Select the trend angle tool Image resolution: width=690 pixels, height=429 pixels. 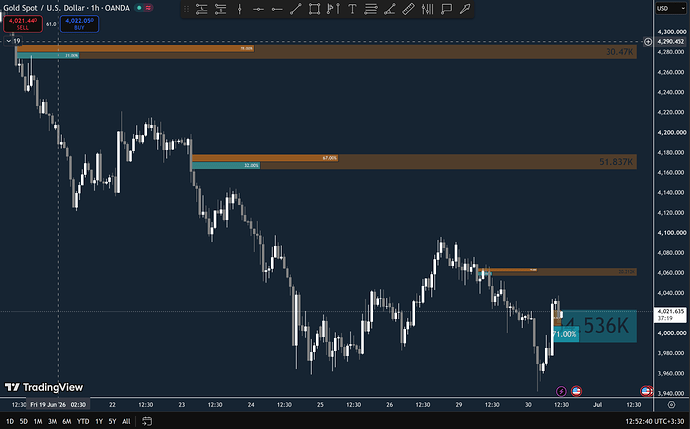389,9
